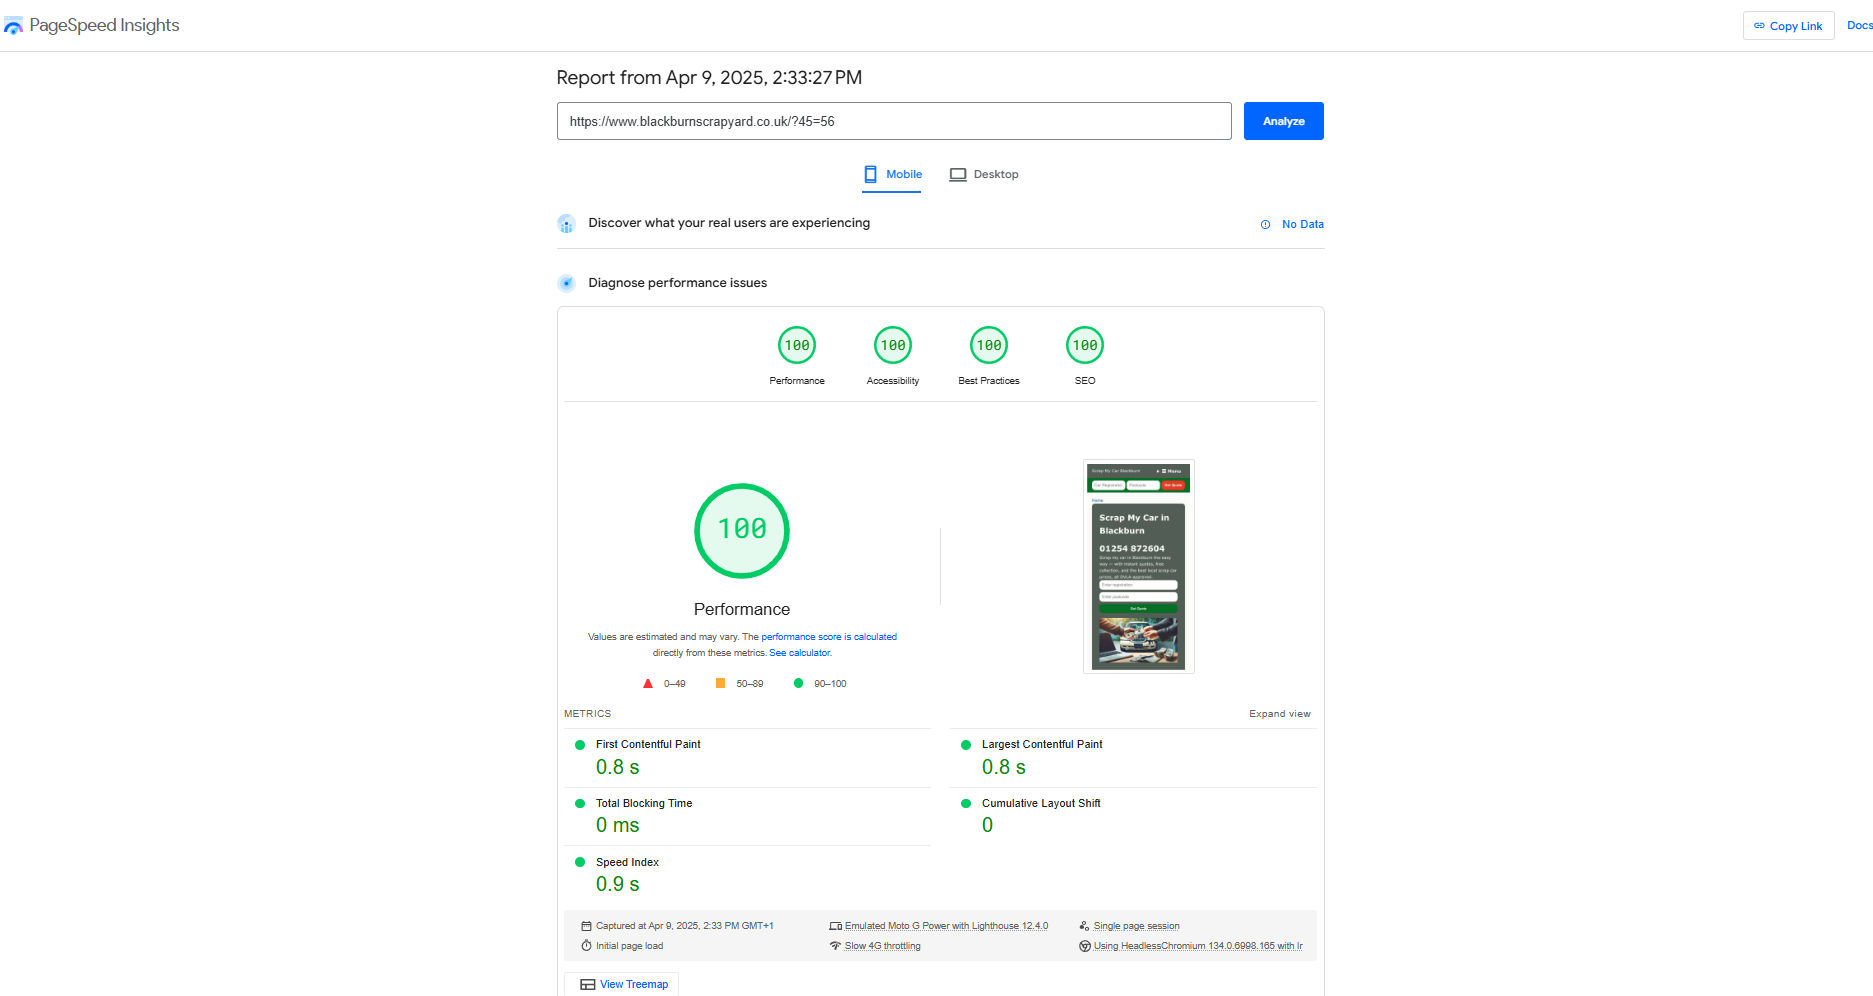
Task: Click the mobile page screenshot thumbnail
Action: (x=1138, y=566)
